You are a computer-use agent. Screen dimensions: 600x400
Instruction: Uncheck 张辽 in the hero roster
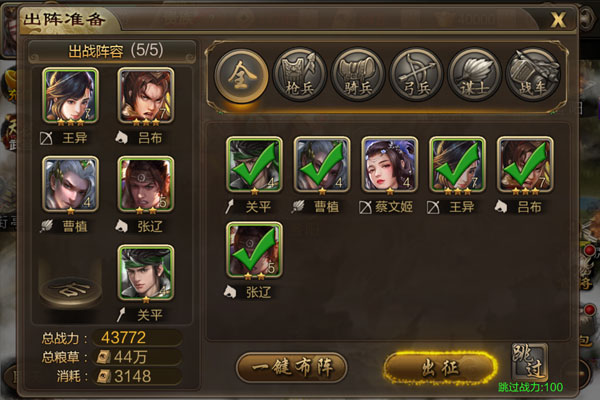click(x=254, y=250)
